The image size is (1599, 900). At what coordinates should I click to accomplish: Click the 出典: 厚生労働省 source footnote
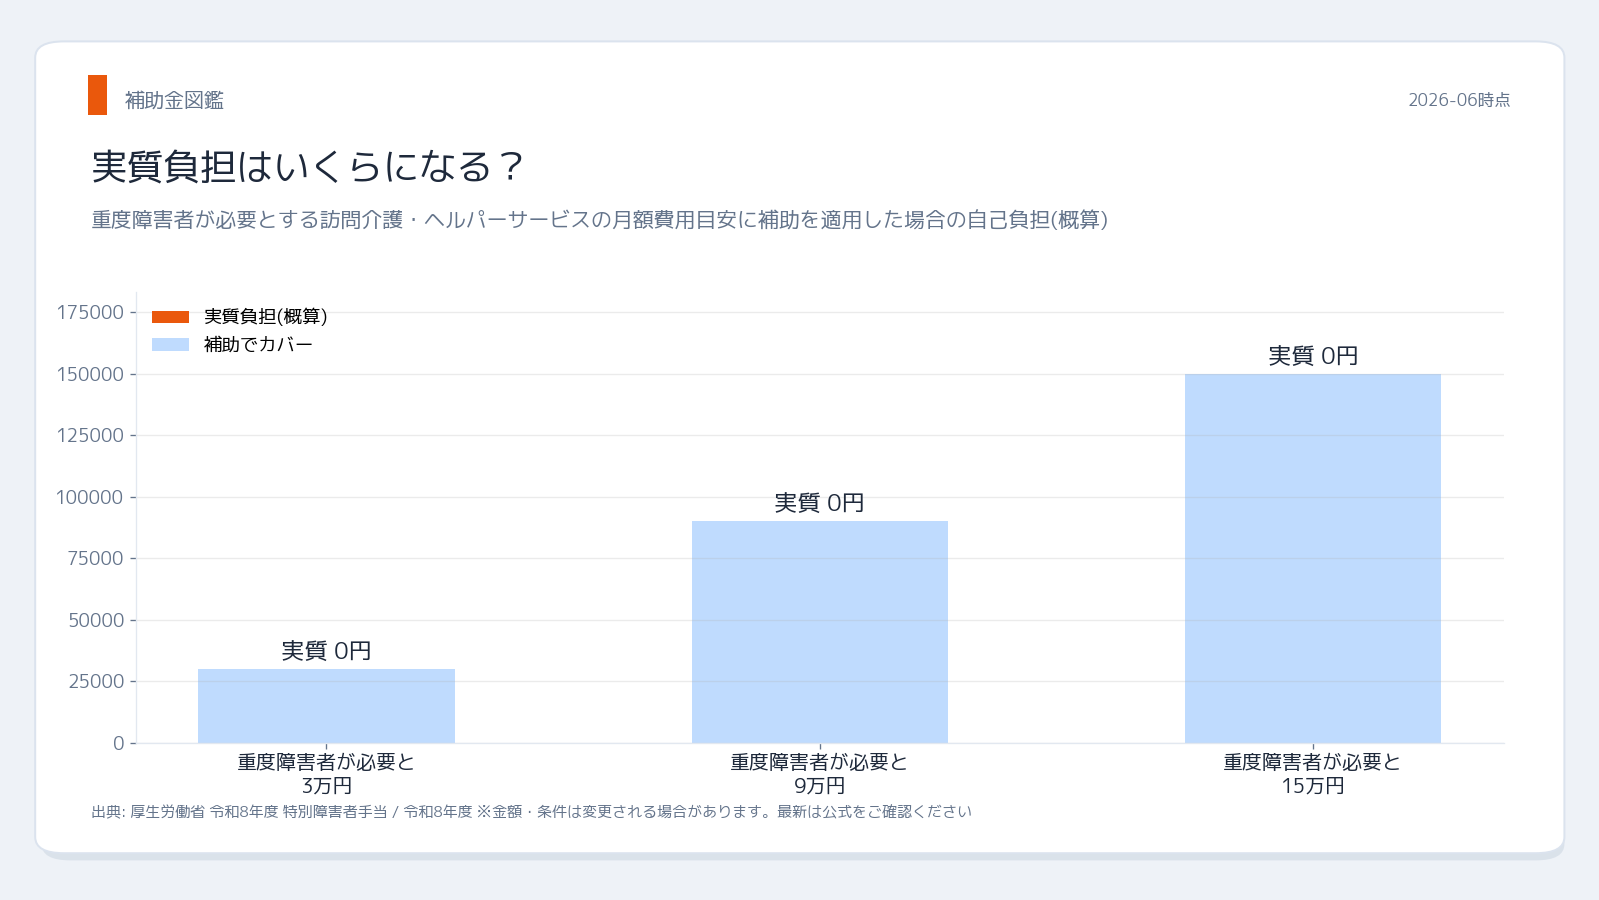tap(531, 812)
